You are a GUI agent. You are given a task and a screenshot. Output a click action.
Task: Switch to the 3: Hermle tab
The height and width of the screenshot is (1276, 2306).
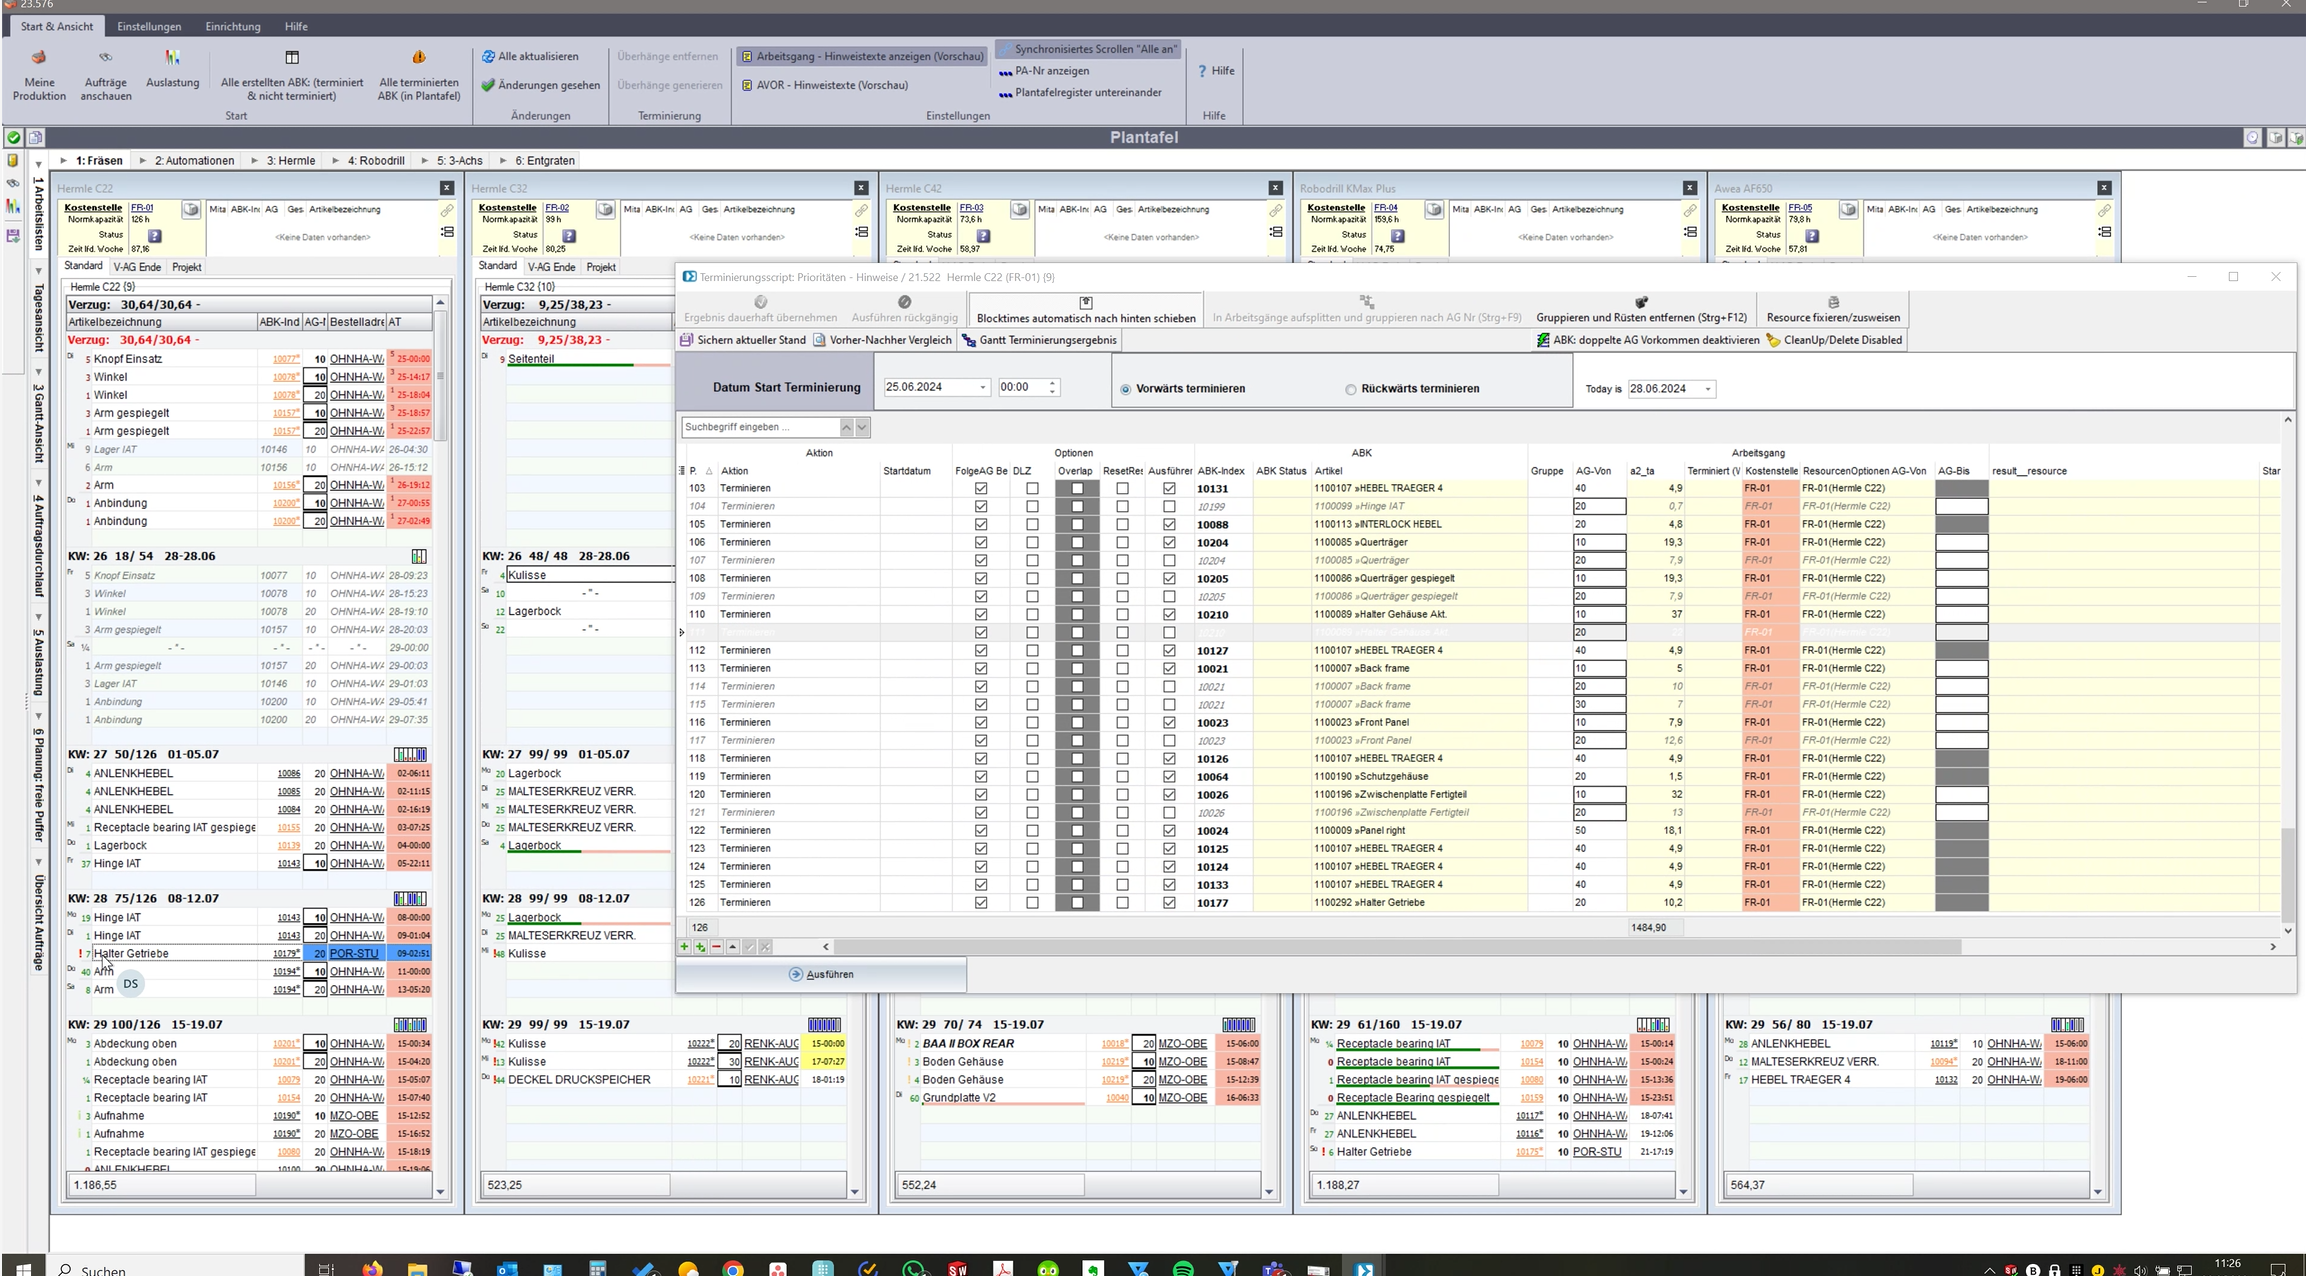click(290, 161)
